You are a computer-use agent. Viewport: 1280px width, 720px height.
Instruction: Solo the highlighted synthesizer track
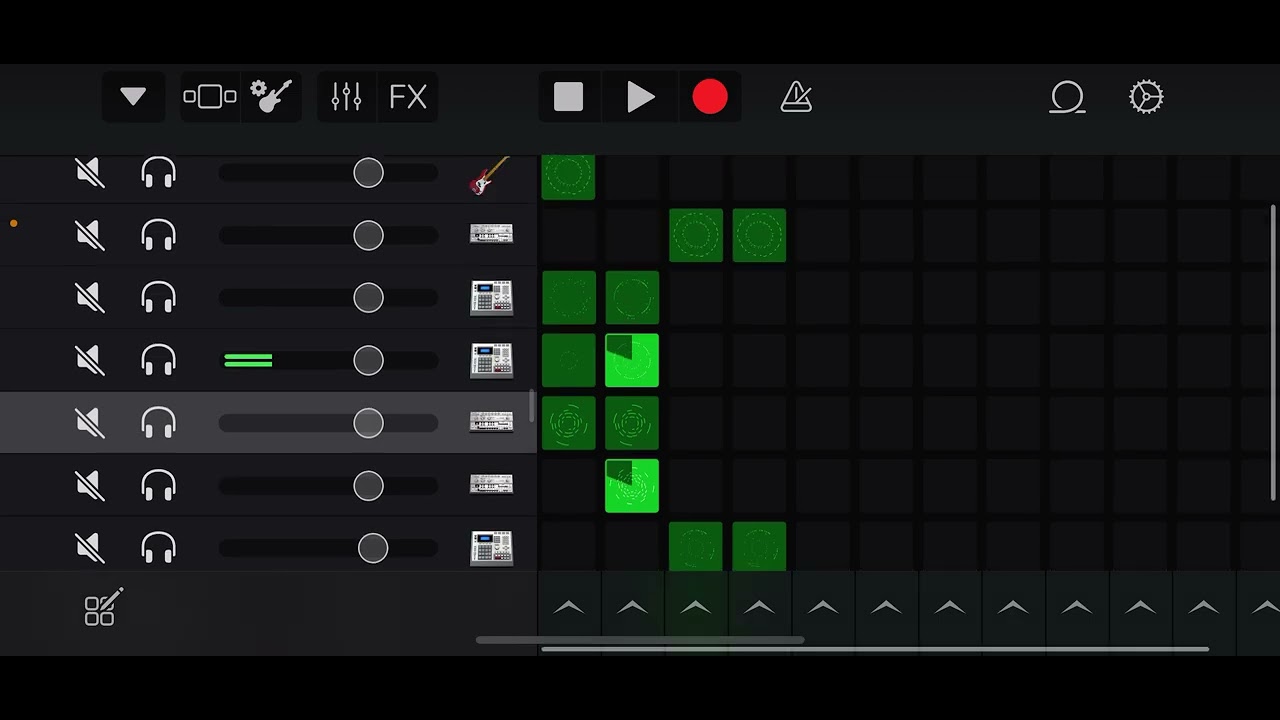point(159,423)
